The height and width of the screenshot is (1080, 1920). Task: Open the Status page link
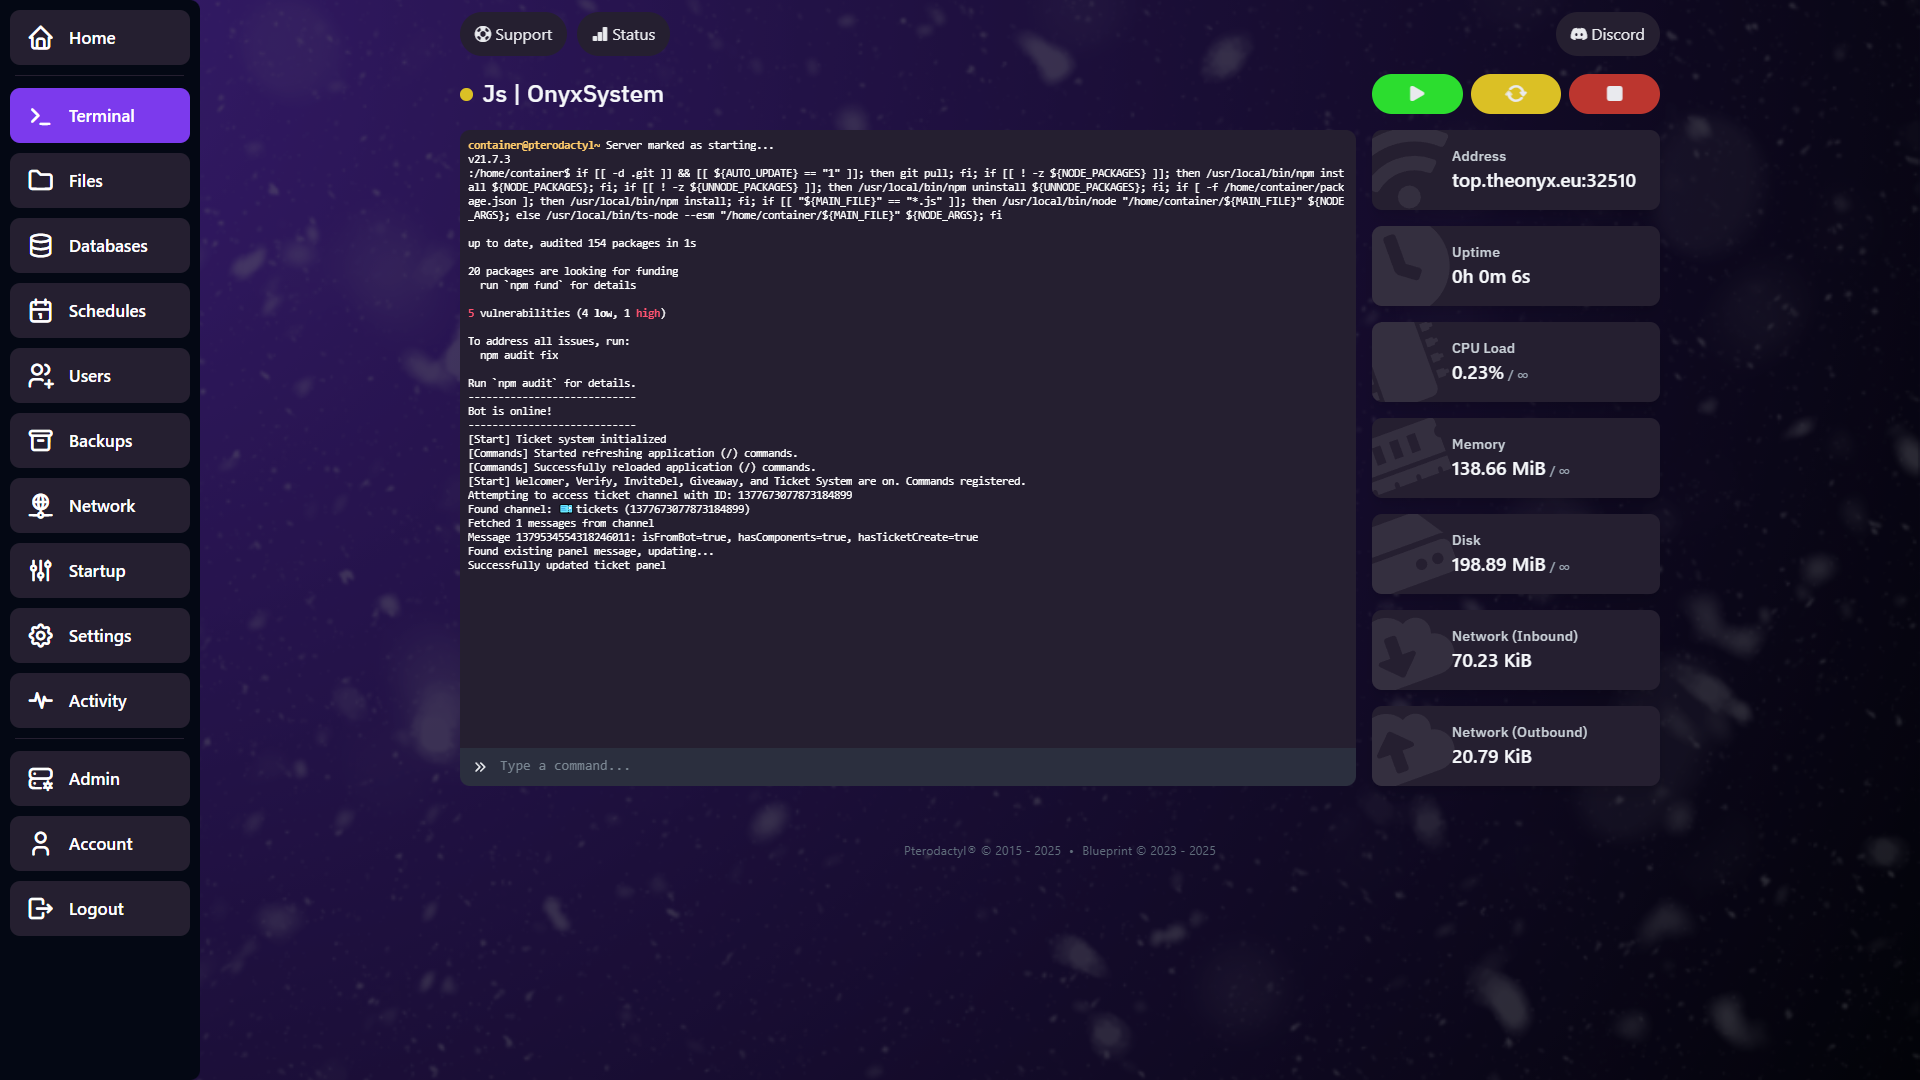[624, 35]
